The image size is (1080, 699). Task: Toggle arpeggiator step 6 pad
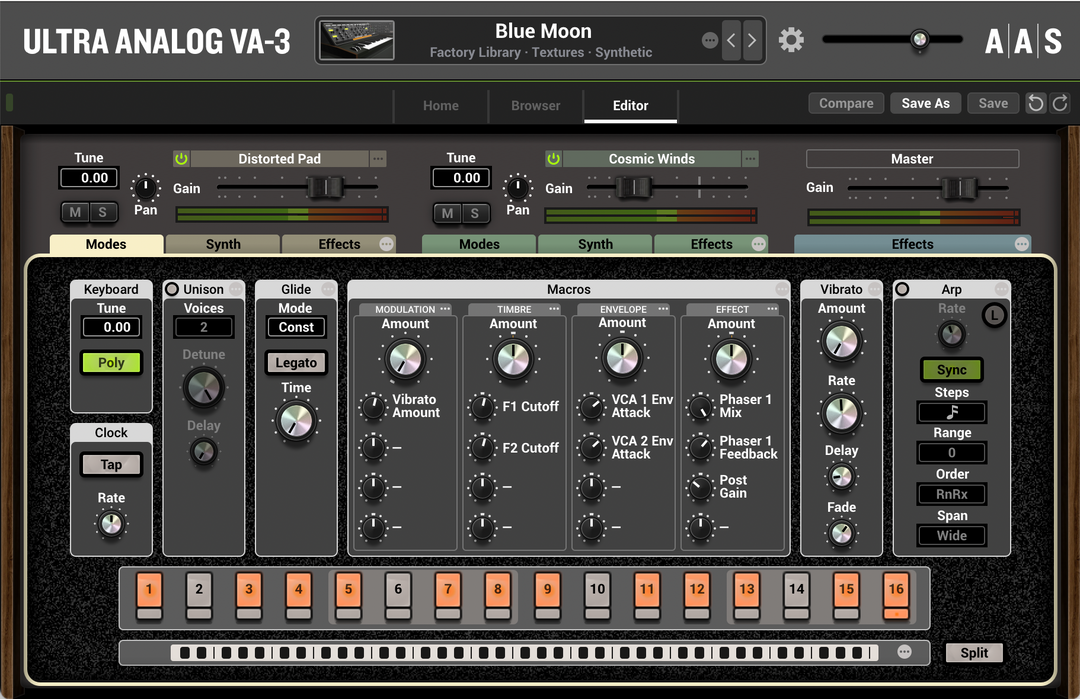pyautogui.click(x=398, y=589)
